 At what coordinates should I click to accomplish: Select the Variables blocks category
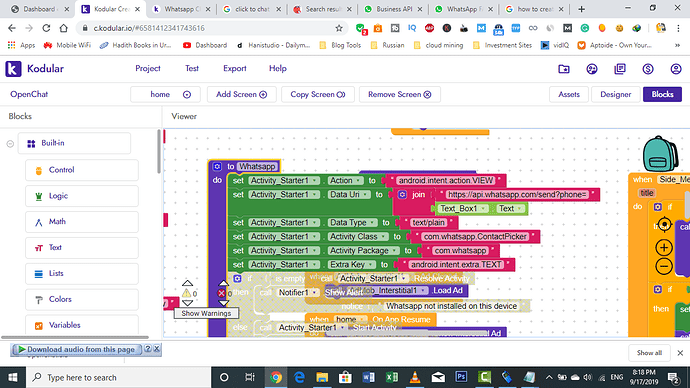click(82, 326)
